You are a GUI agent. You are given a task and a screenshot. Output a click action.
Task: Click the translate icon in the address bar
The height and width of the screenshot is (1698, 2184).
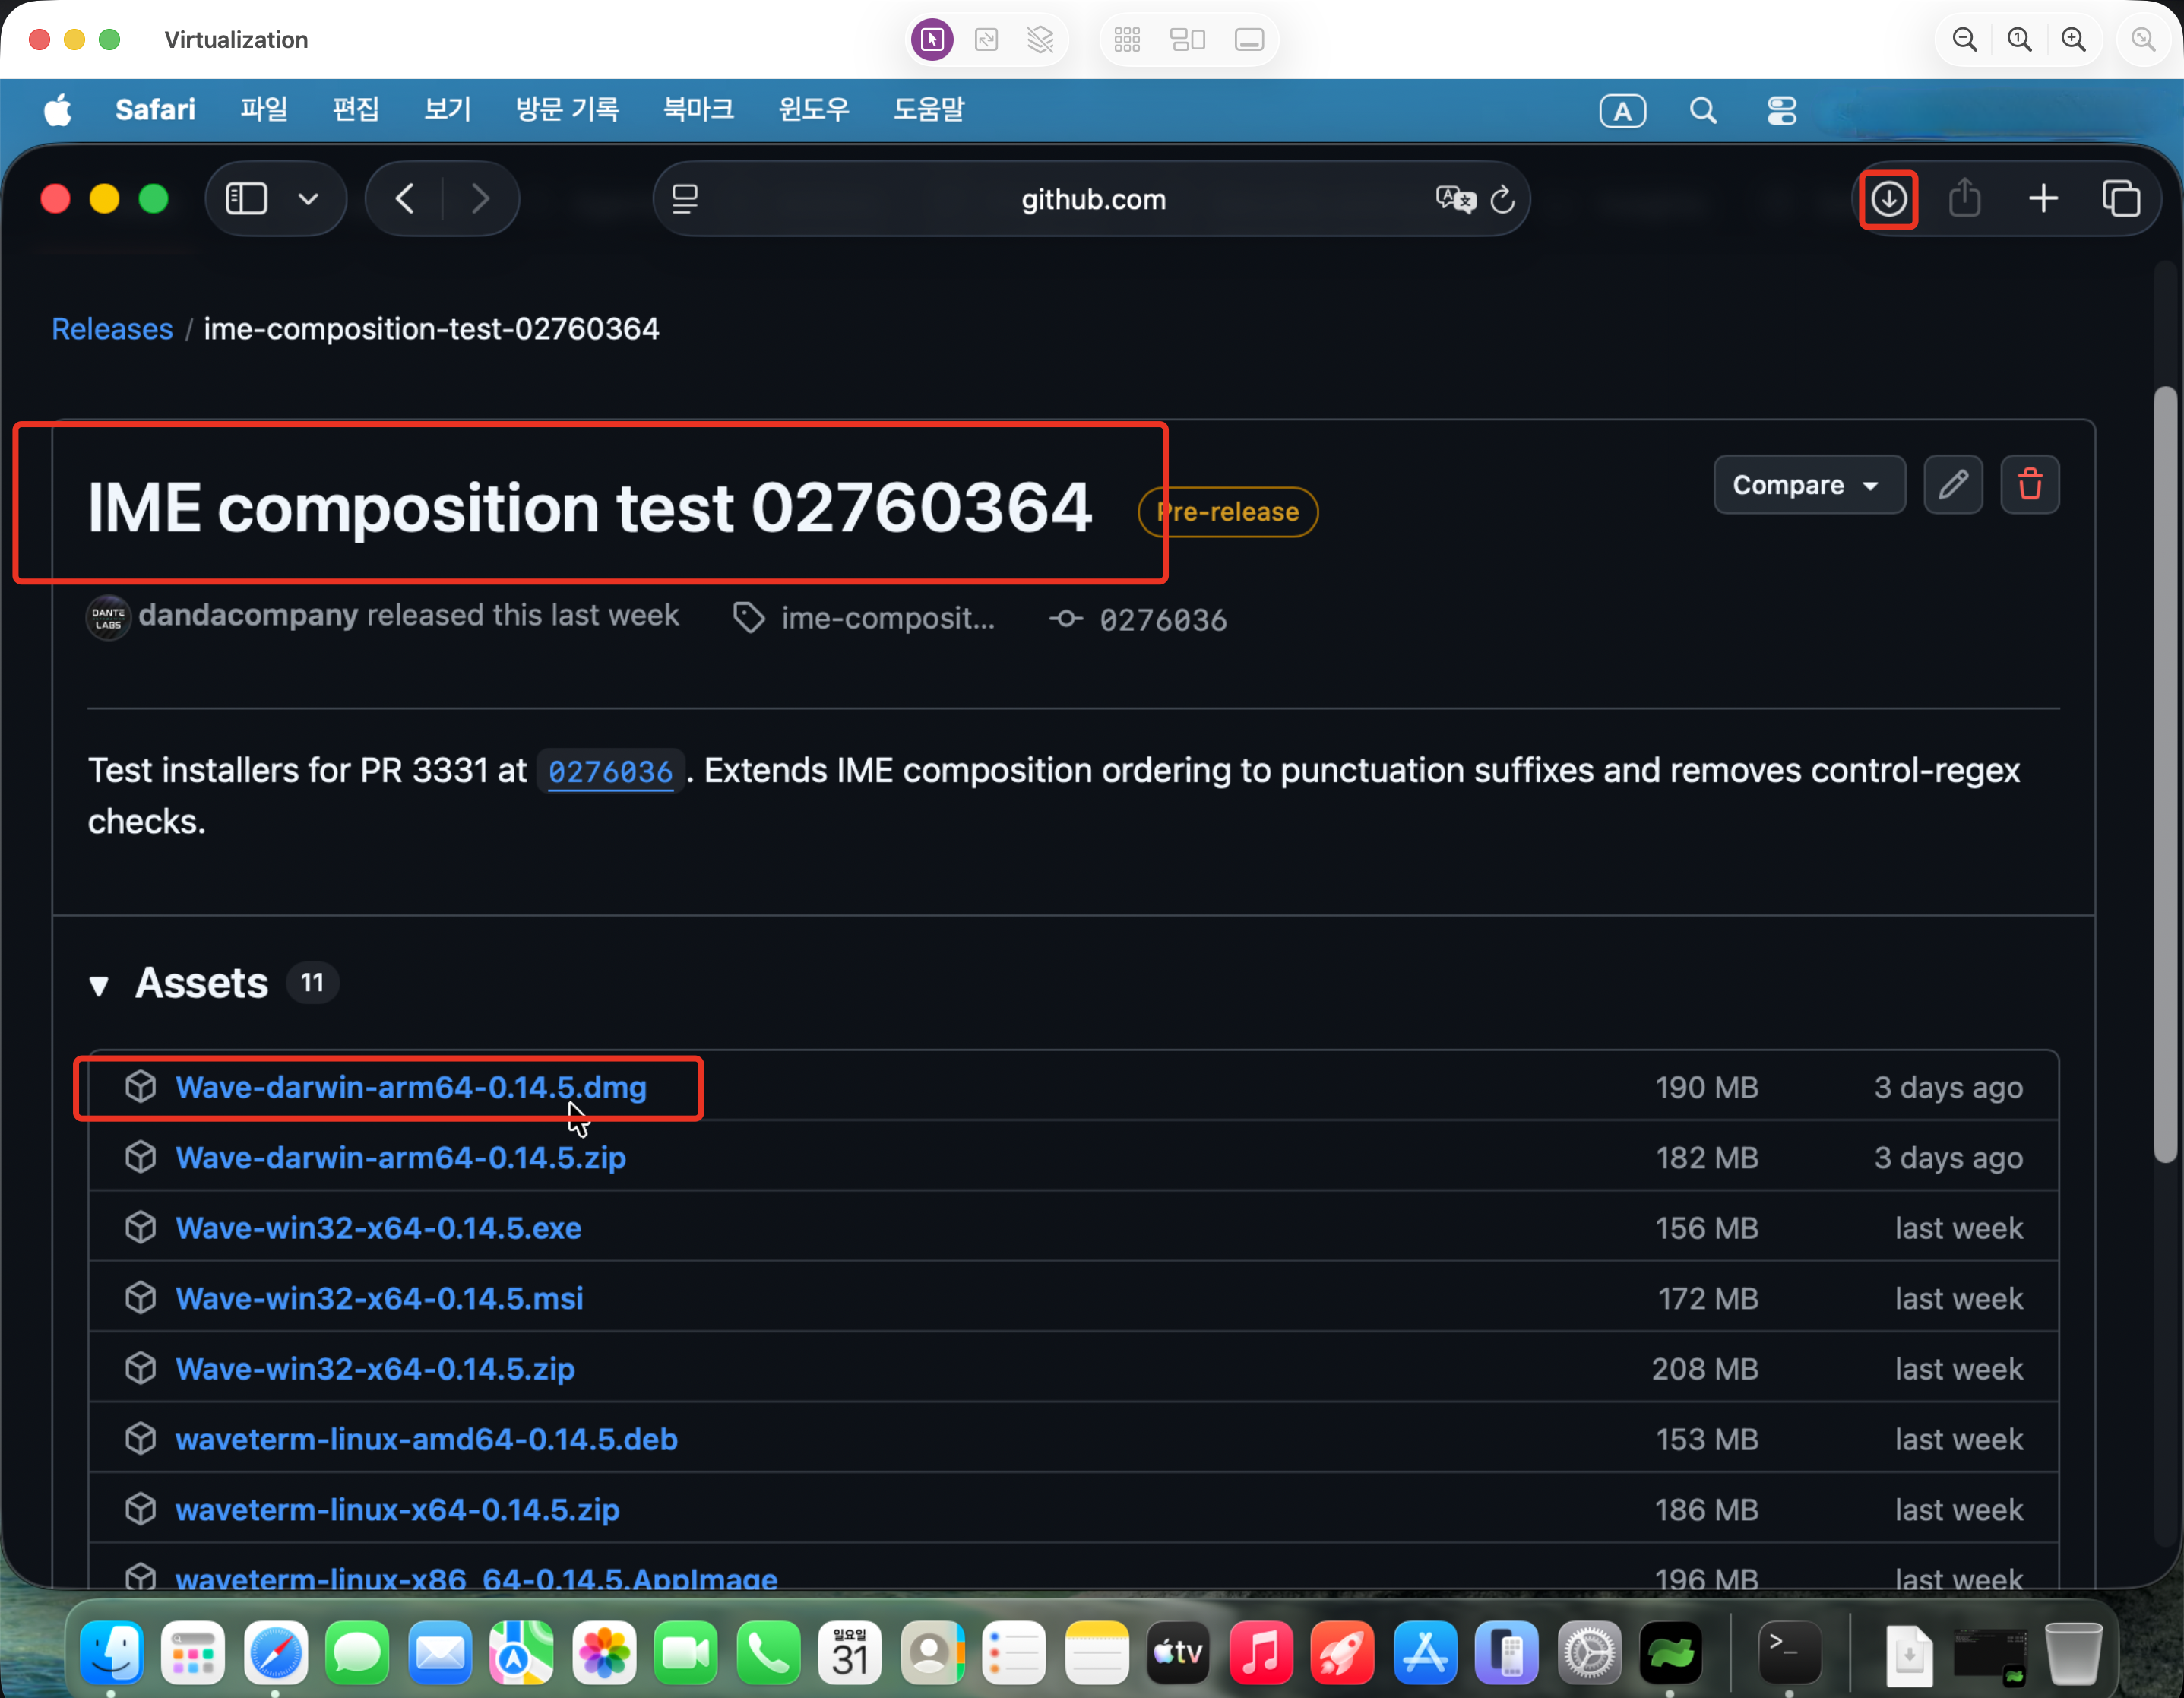click(x=1455, y=199)
